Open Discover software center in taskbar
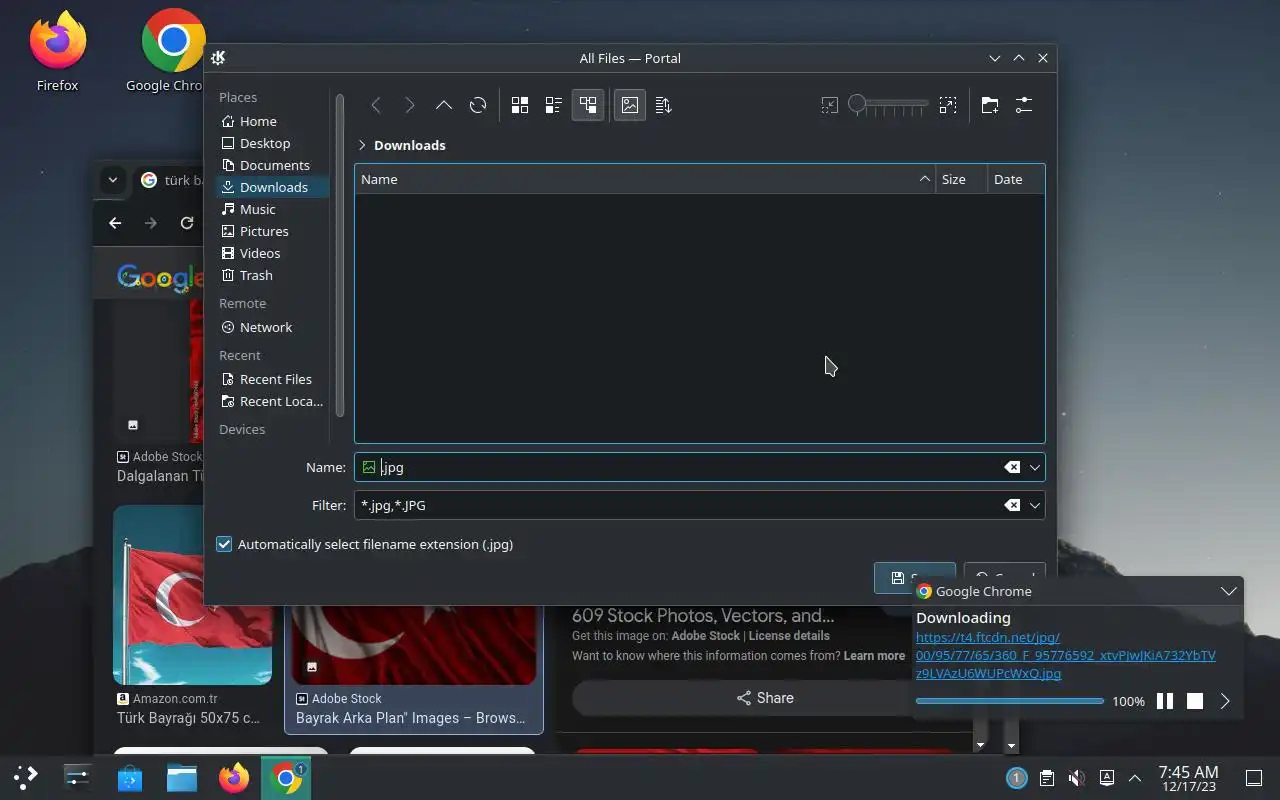This screenshot has height=800, width=1280. (x=129, y=776)
